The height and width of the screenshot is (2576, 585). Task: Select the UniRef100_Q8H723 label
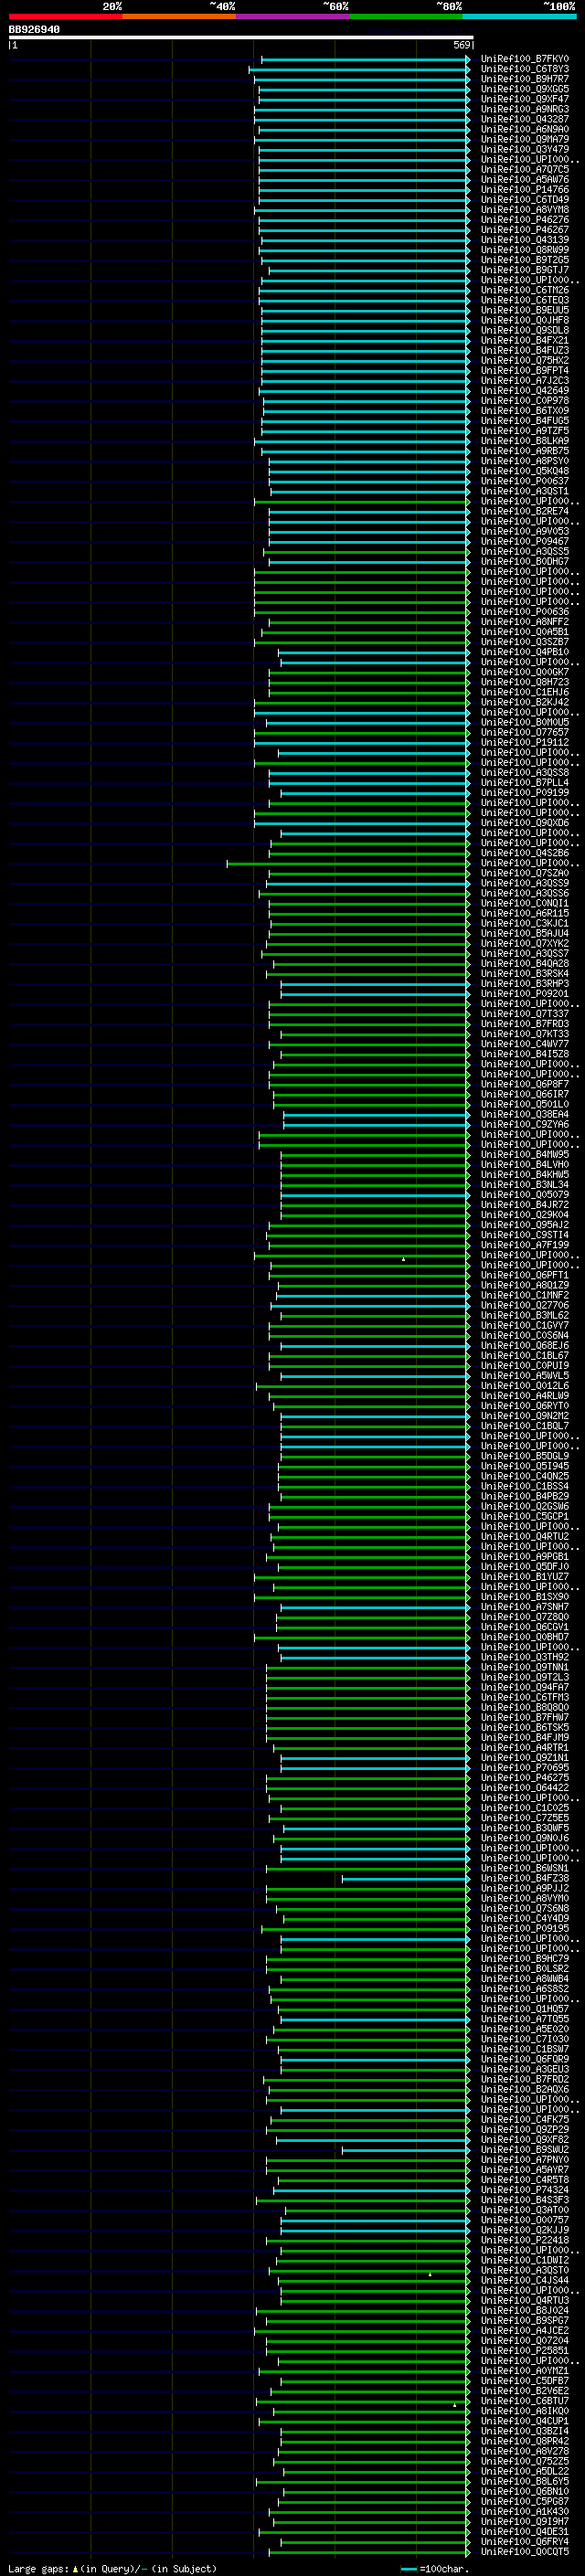[524, 682]
